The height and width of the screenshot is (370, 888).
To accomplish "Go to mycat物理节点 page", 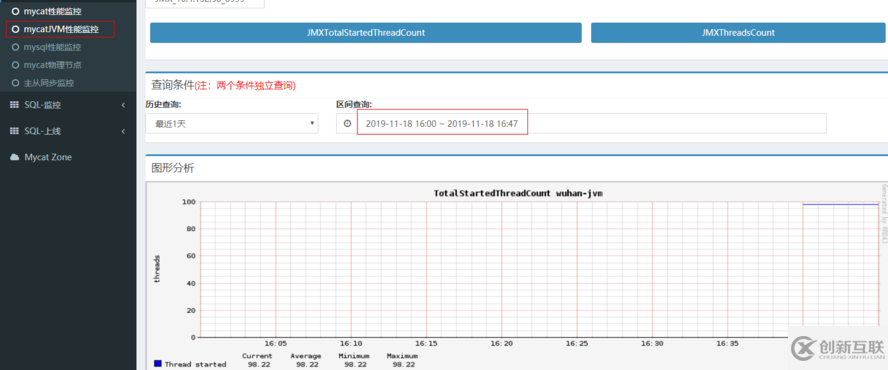I will tap(52, 65).
